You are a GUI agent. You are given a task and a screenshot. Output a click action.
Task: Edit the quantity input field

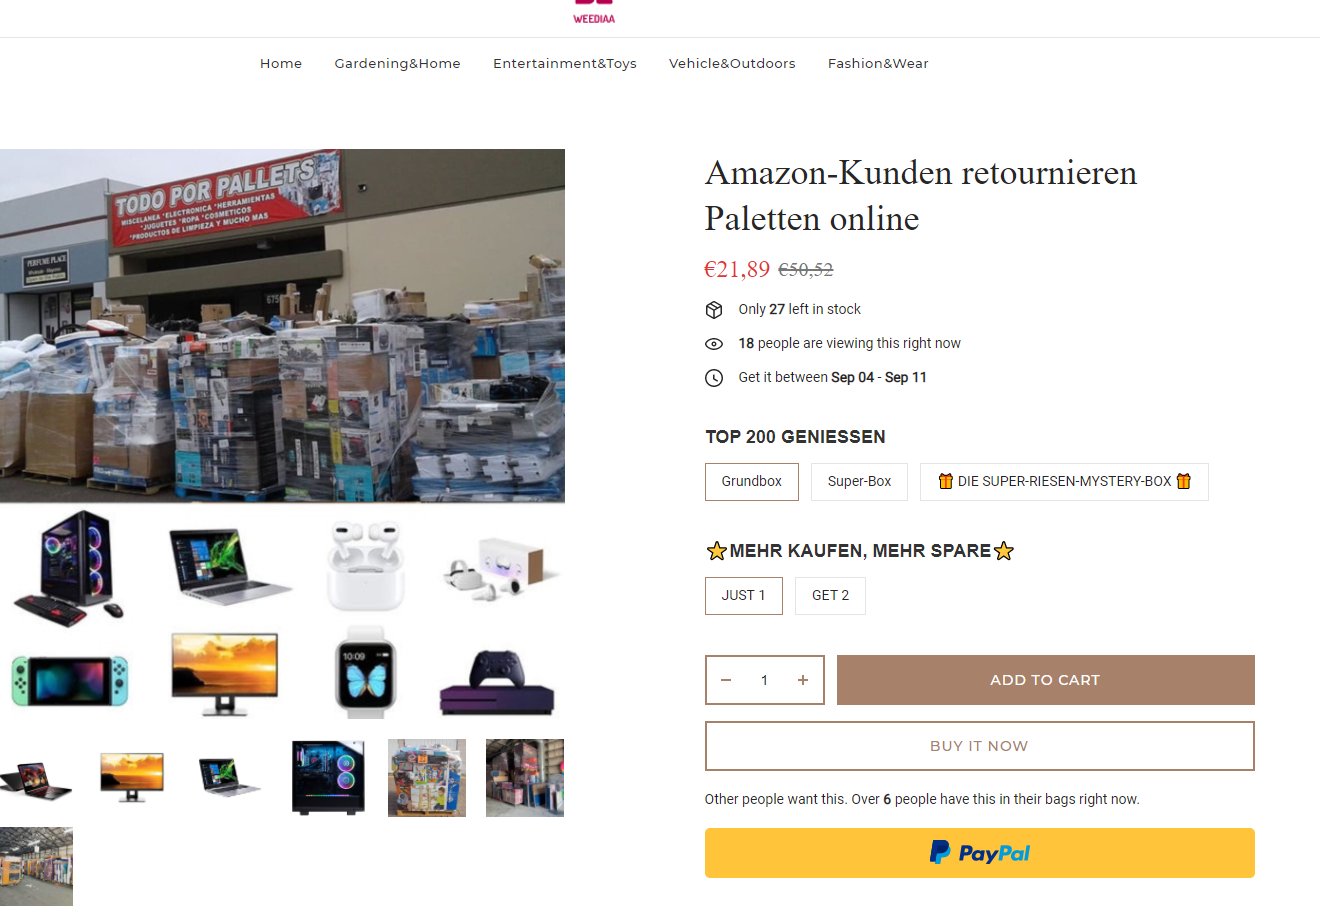tap(764, 680)
